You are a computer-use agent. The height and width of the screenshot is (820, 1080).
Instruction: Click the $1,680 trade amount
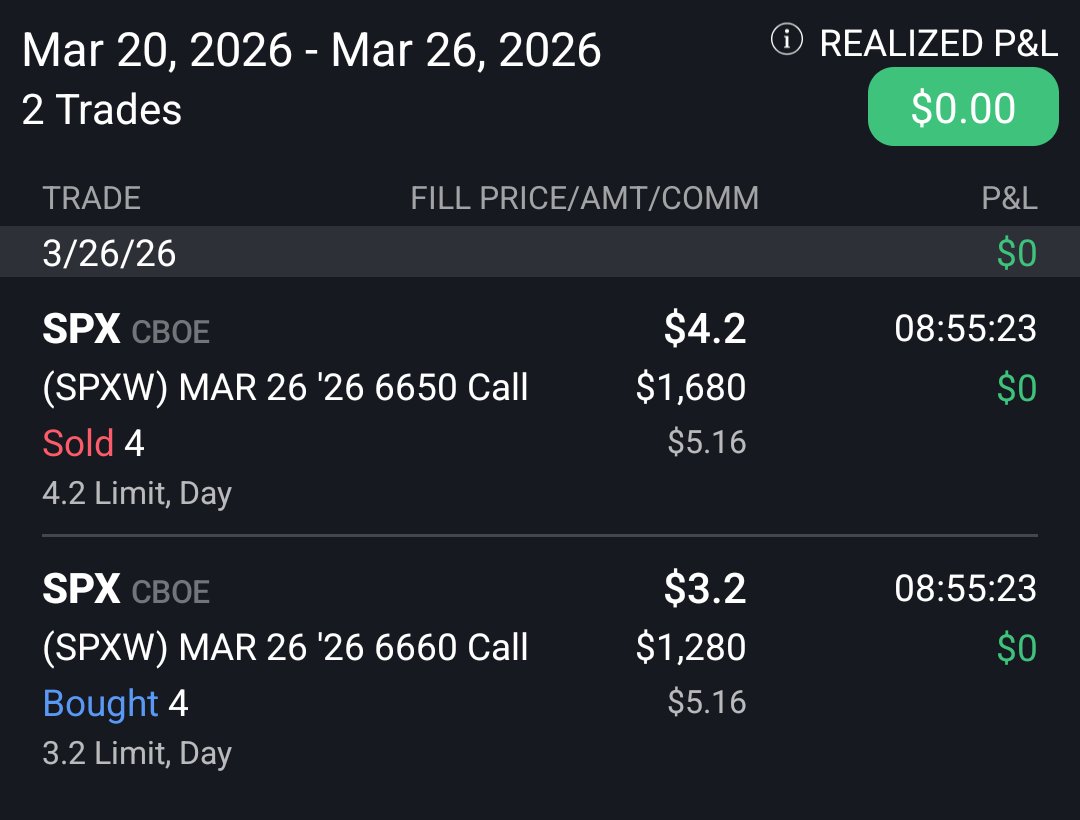point(691,387)
